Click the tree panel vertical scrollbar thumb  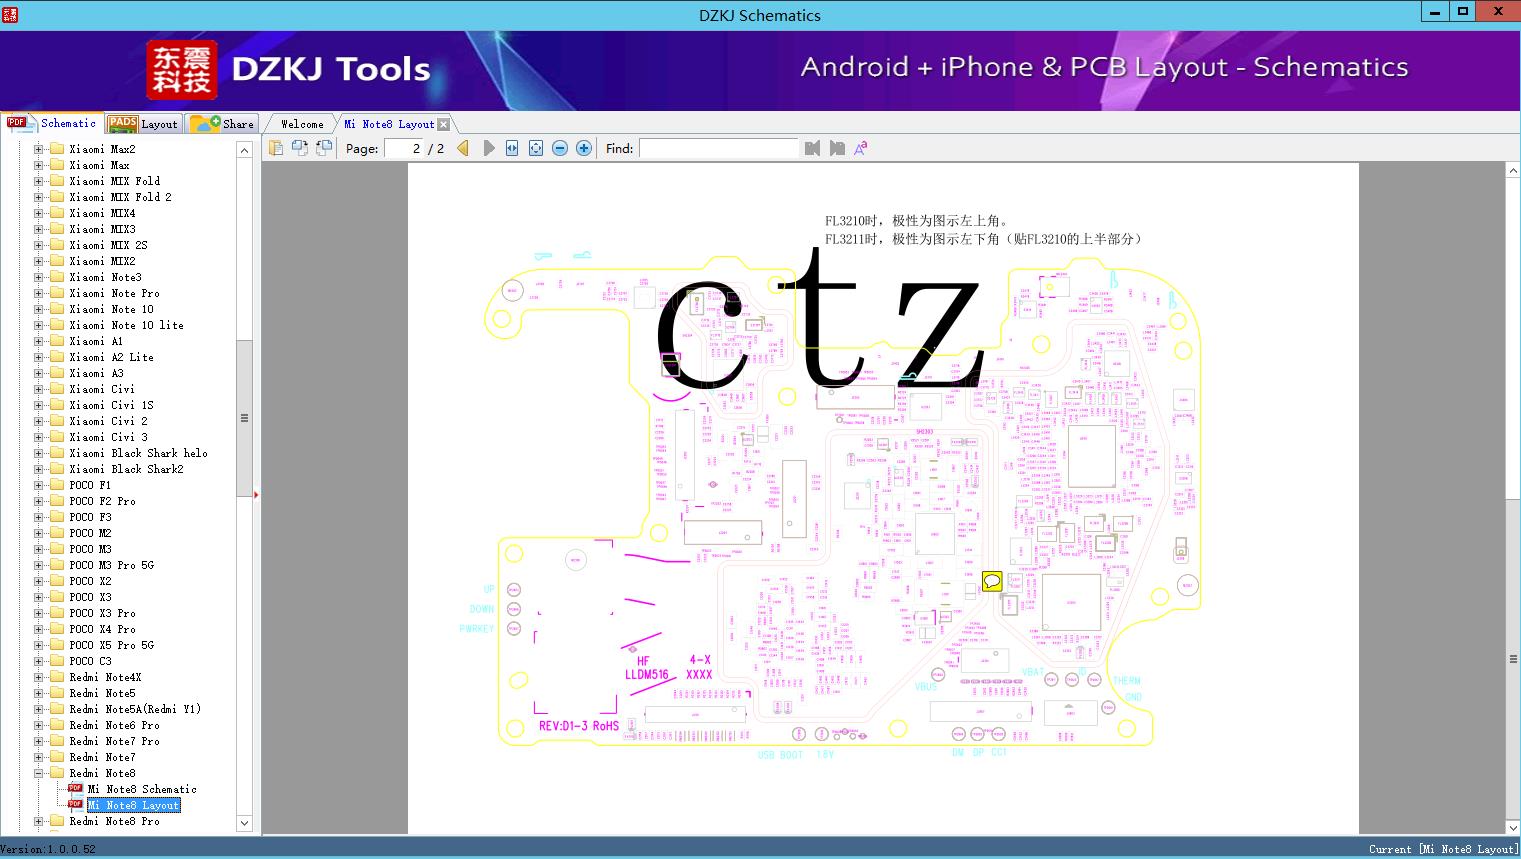click(244, 418)
